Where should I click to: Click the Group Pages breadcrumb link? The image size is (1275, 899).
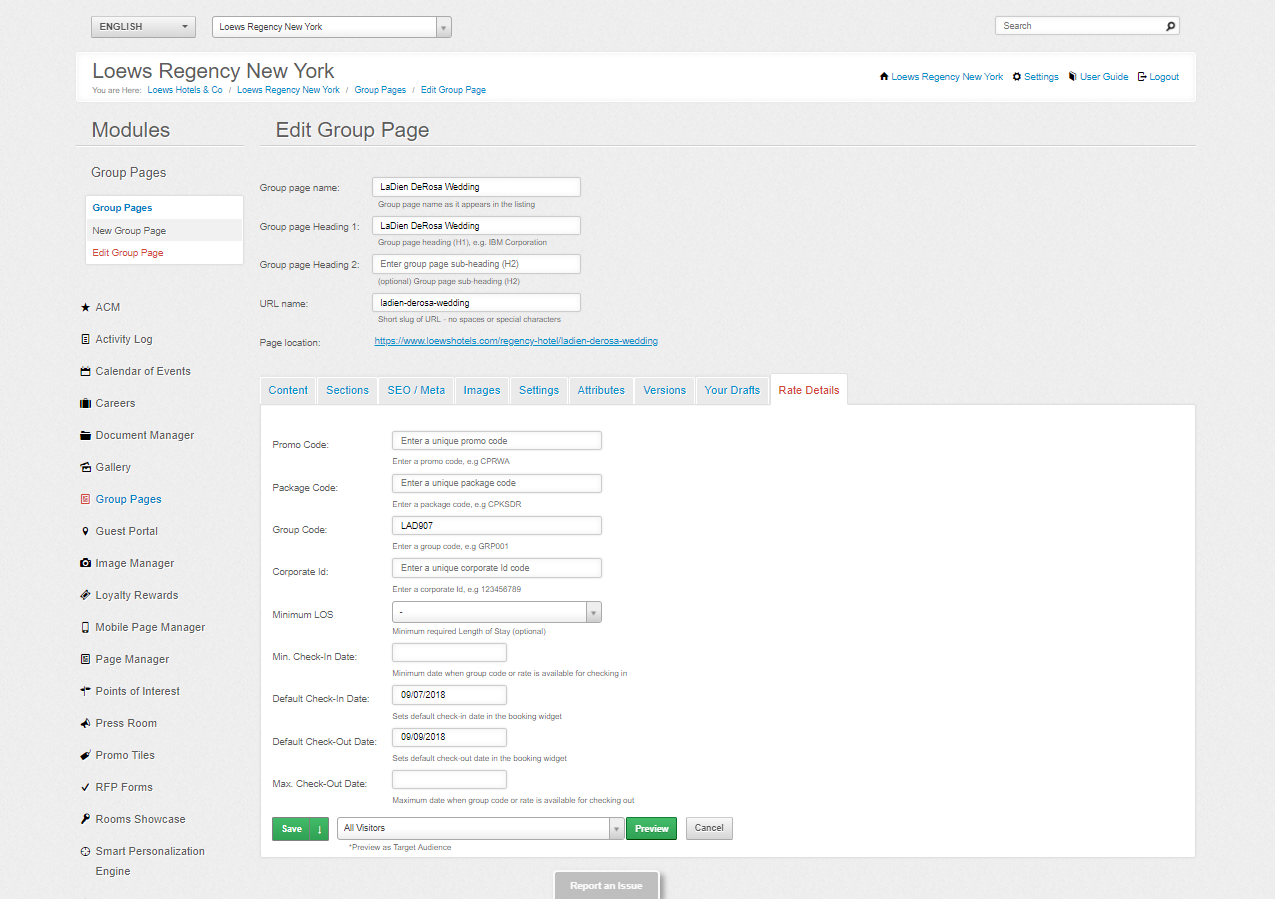[x=380, y=90]
